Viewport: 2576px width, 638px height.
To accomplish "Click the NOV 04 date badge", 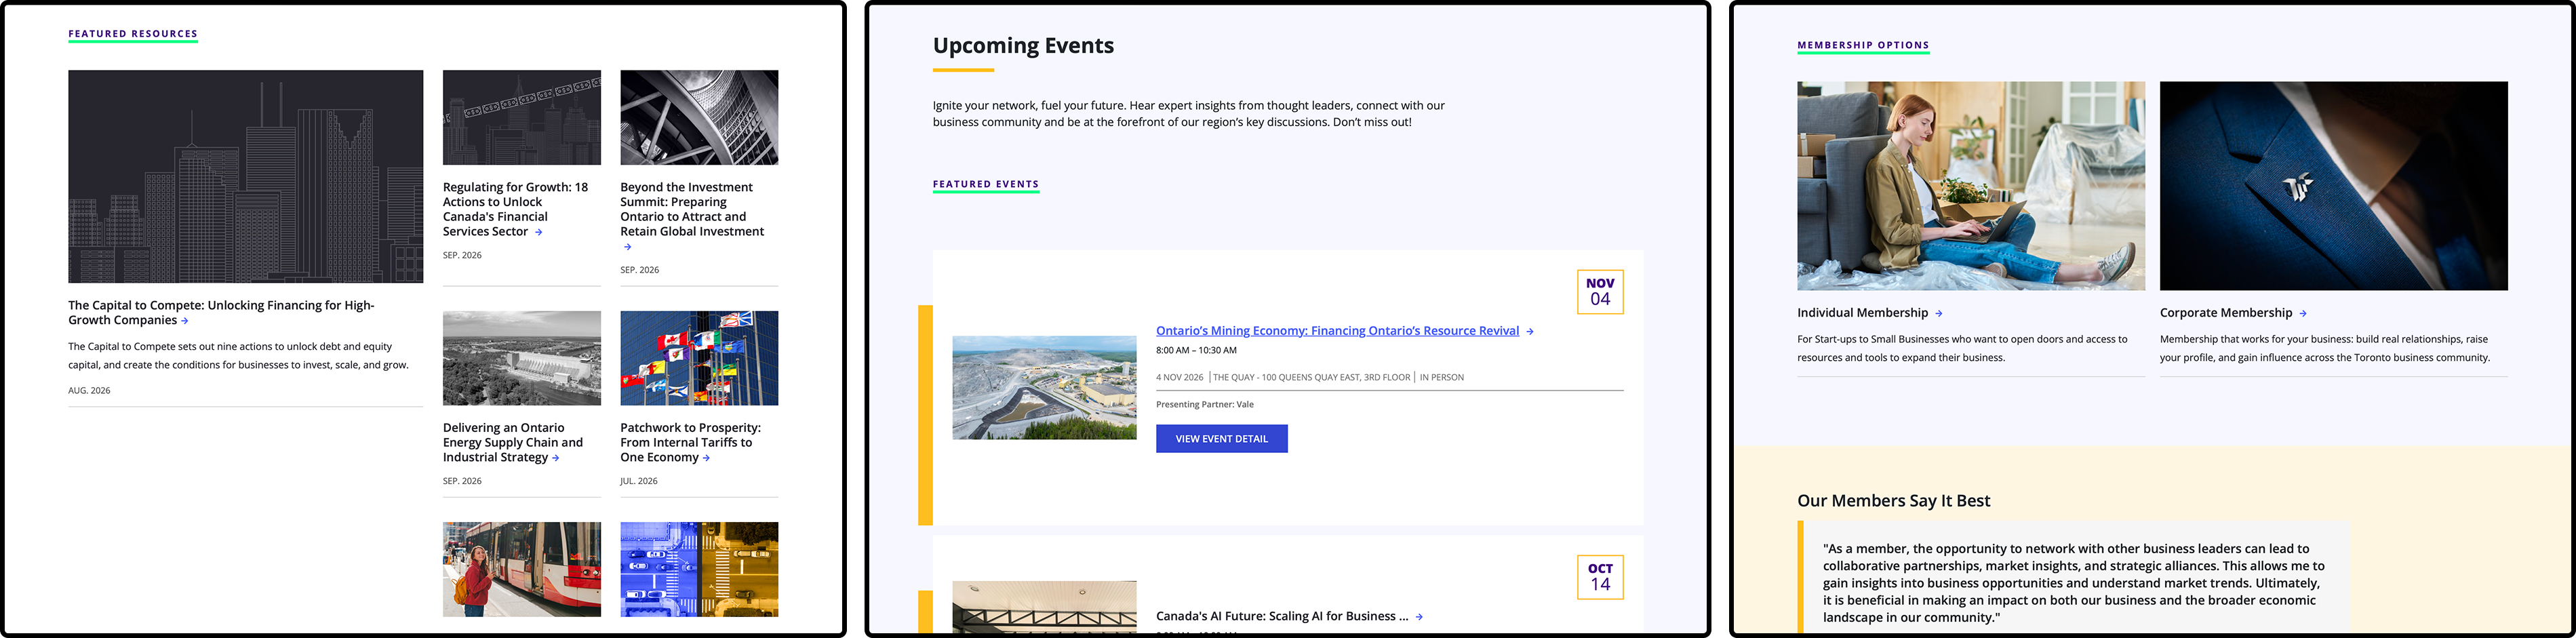I will 1600,292.
